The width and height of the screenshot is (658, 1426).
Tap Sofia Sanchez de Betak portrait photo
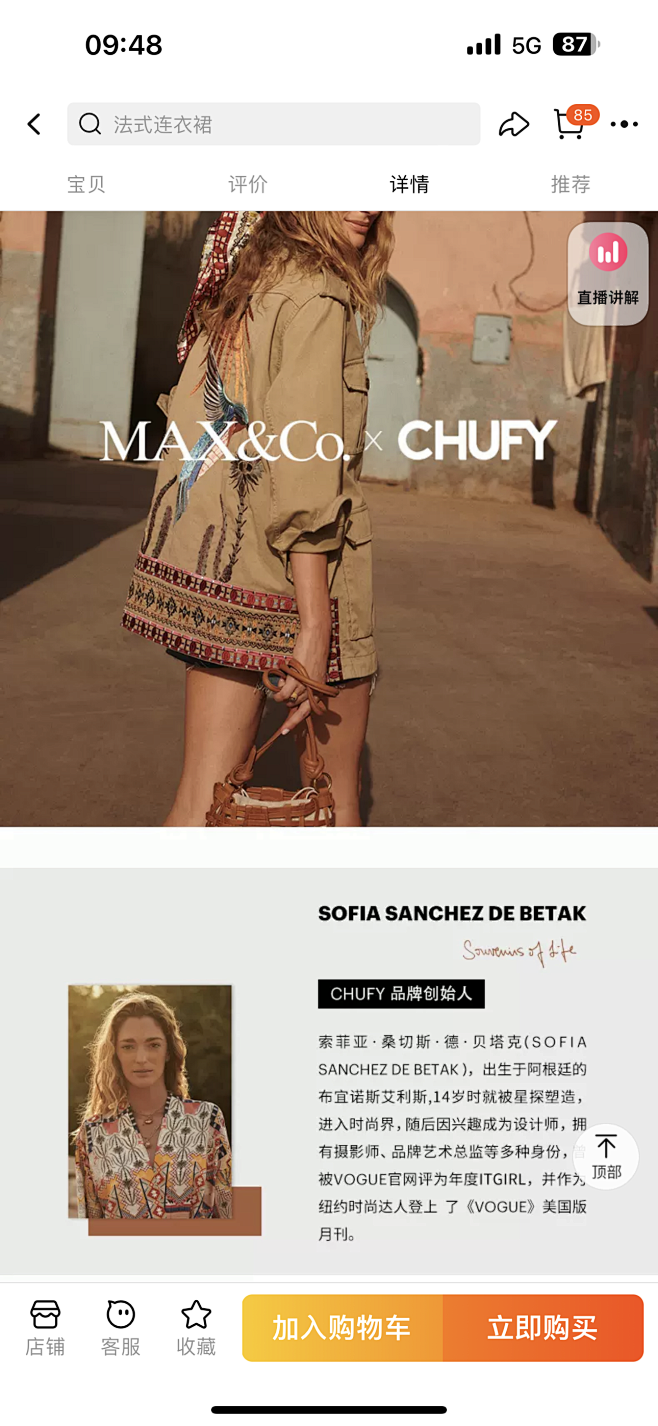(x=150, y=1101)
